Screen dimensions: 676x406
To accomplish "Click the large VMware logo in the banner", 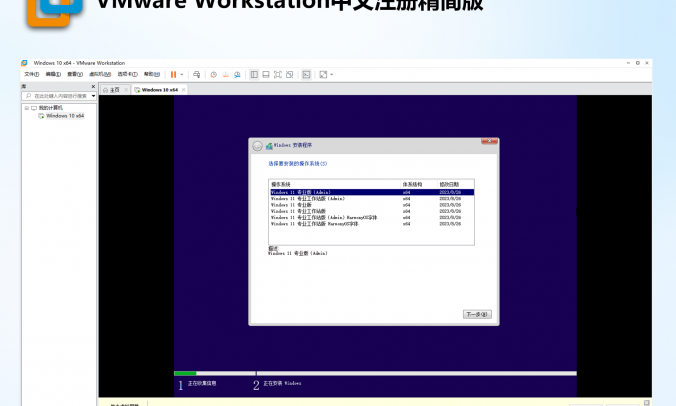I will pos(54,11).
